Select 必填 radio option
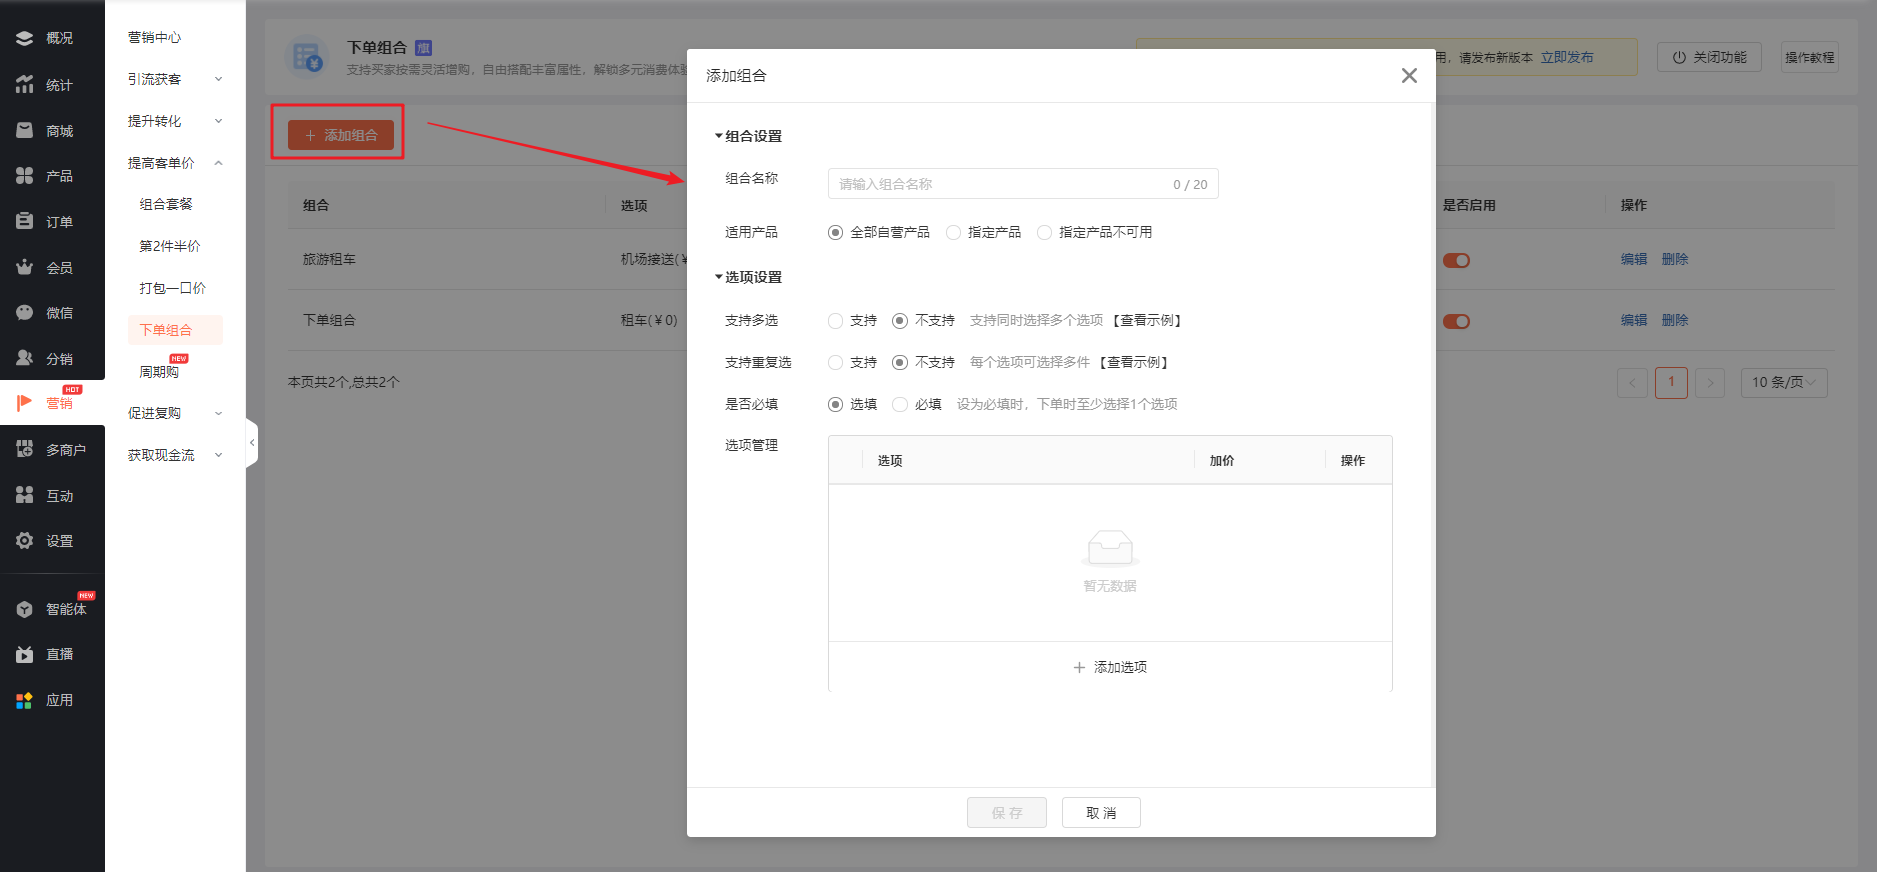The height and width of the screenshot is (872, 1877). [x=900, y=404]
